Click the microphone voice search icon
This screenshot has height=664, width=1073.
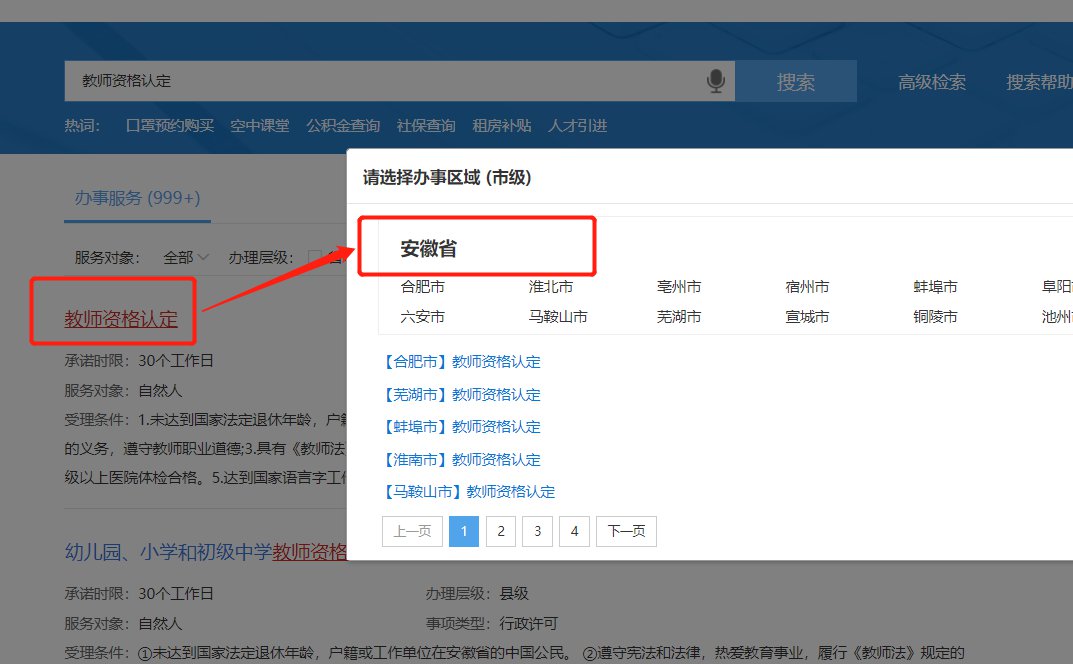click(715, 81)
